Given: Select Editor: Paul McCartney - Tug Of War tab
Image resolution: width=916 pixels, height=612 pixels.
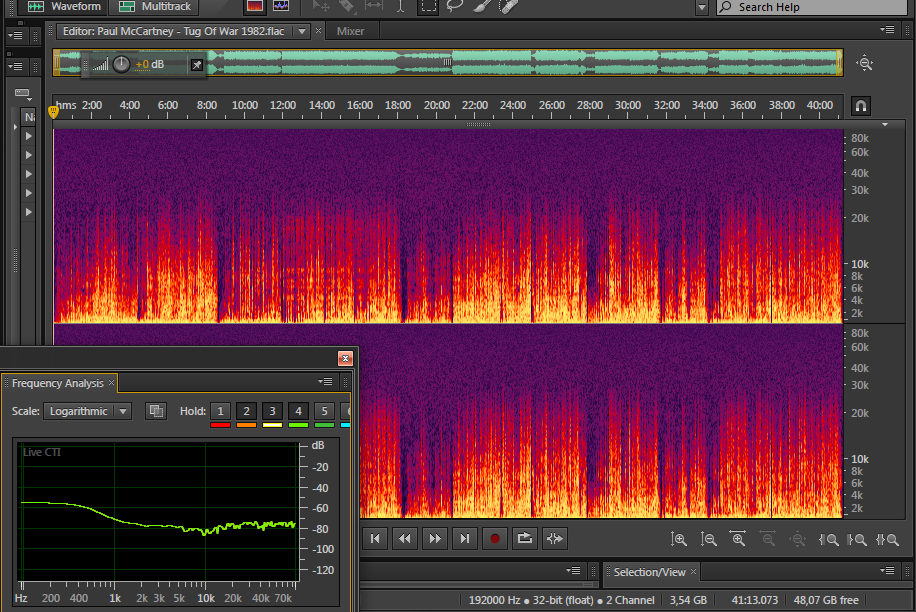Looking at the screenshot, I should [x=174, y=31].
